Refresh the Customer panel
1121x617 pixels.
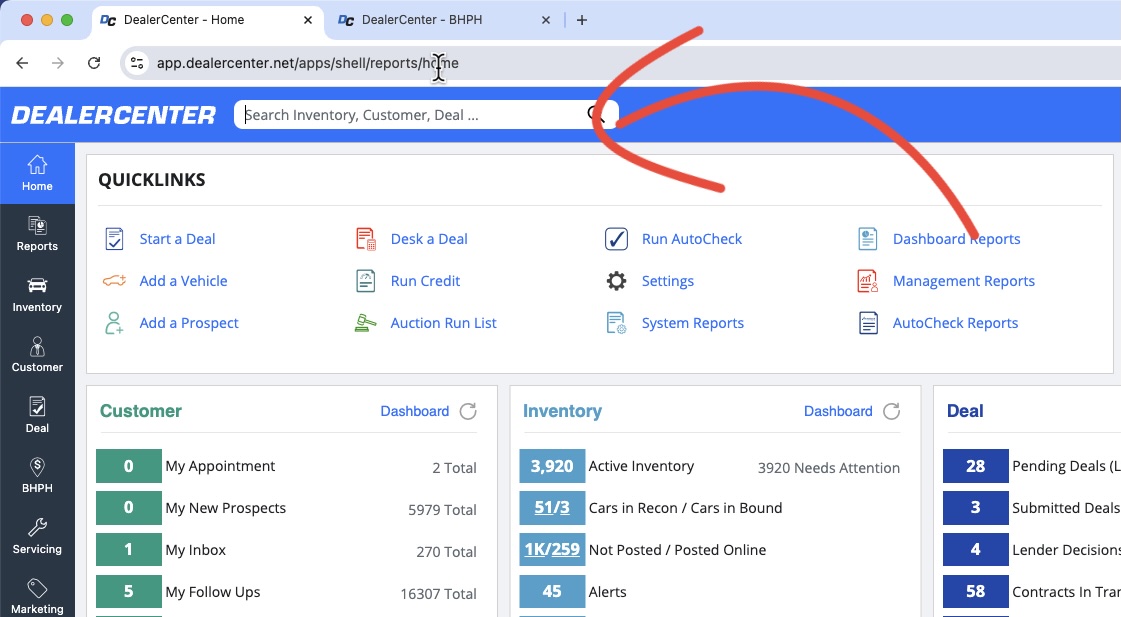468,411
